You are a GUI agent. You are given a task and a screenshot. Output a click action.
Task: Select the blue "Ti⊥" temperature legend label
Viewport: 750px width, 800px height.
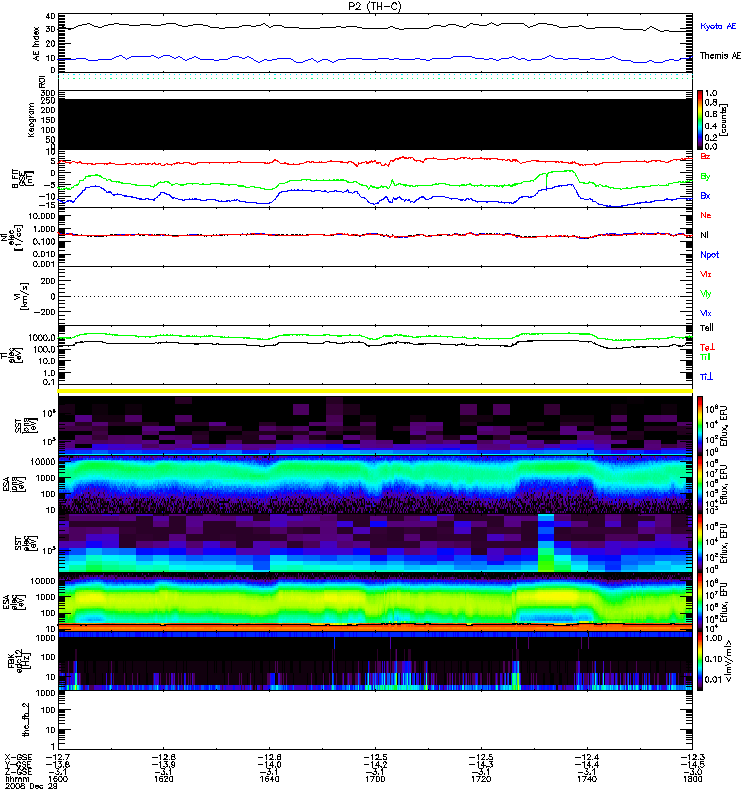(x=706, y=377)
